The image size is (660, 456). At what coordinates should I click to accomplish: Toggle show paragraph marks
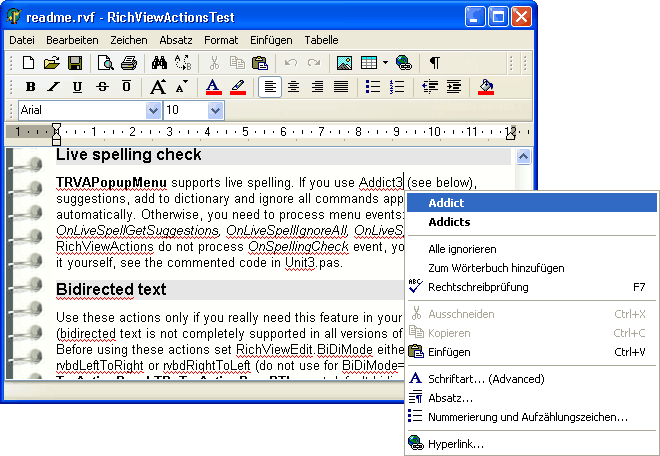pyautogui.click(x=434, y=63)
